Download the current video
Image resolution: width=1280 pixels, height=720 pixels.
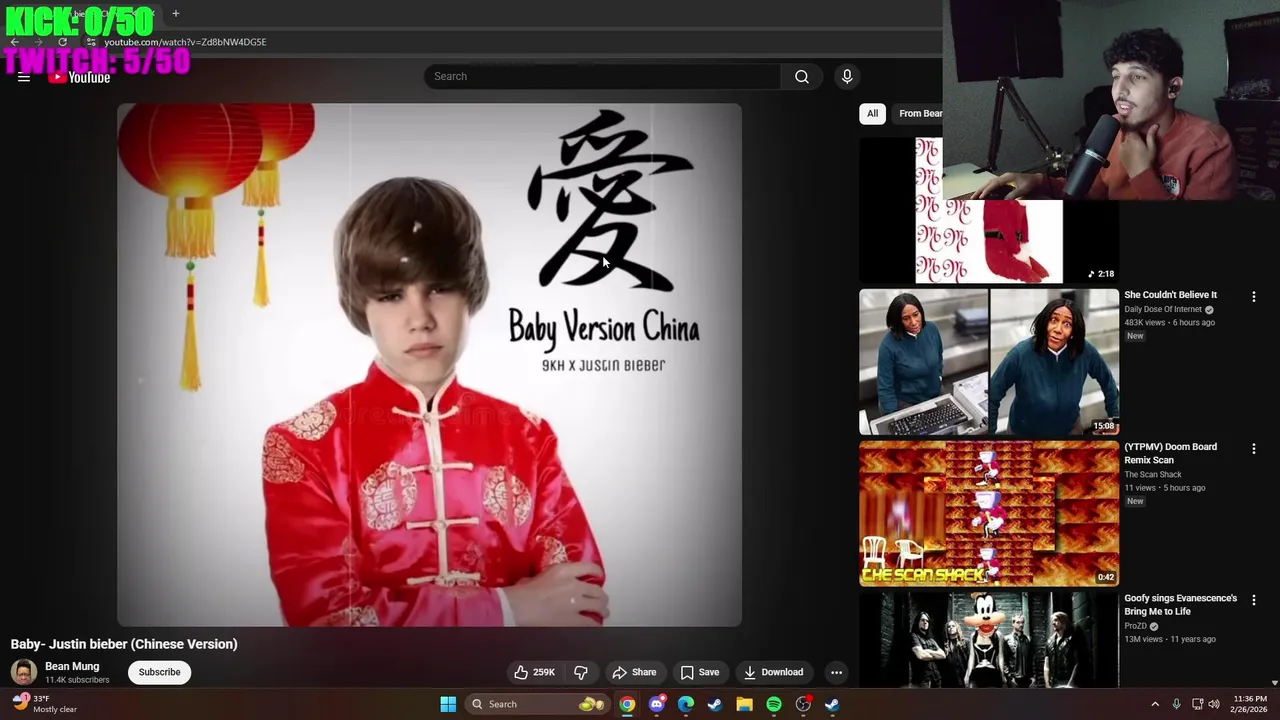tap(773, 672)
